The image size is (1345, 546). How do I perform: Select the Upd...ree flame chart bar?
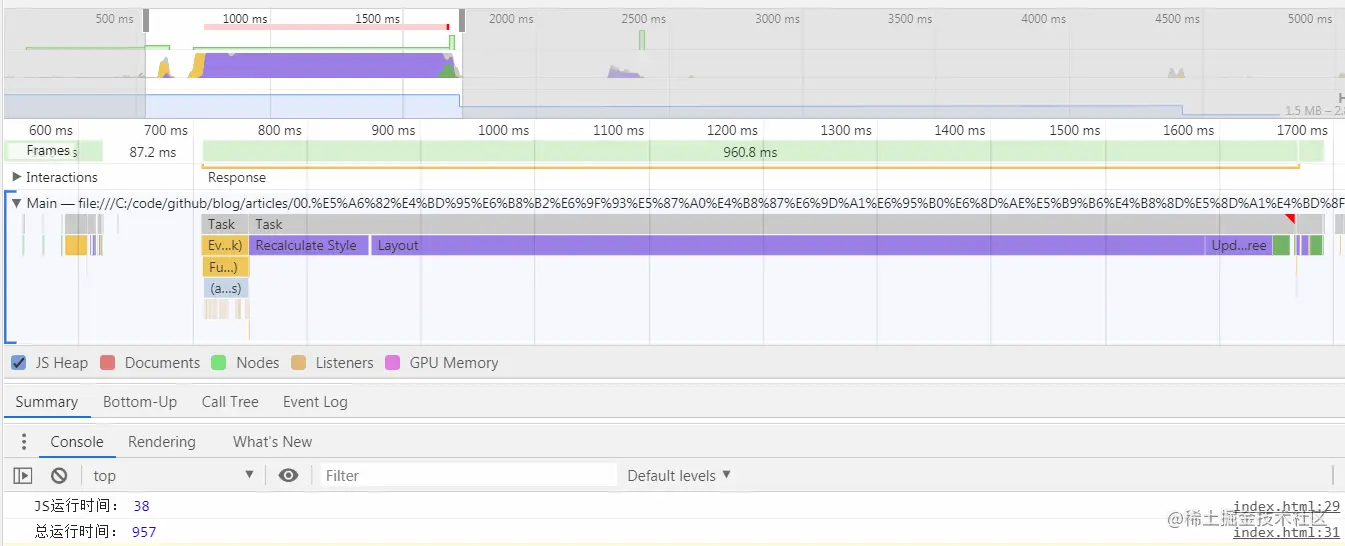point(1239,245)
